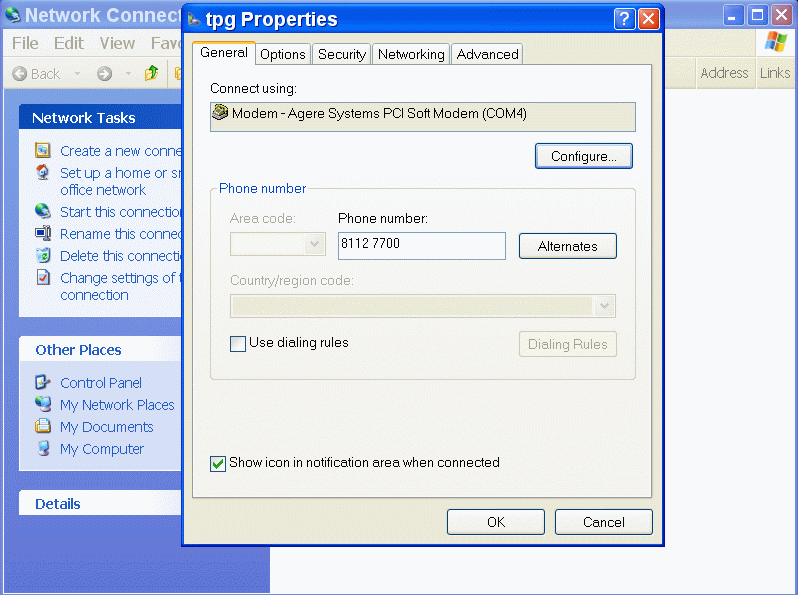Click OK in tpg Properties
The width and height of the screenshot is (798, 595).
click(496, 522)
